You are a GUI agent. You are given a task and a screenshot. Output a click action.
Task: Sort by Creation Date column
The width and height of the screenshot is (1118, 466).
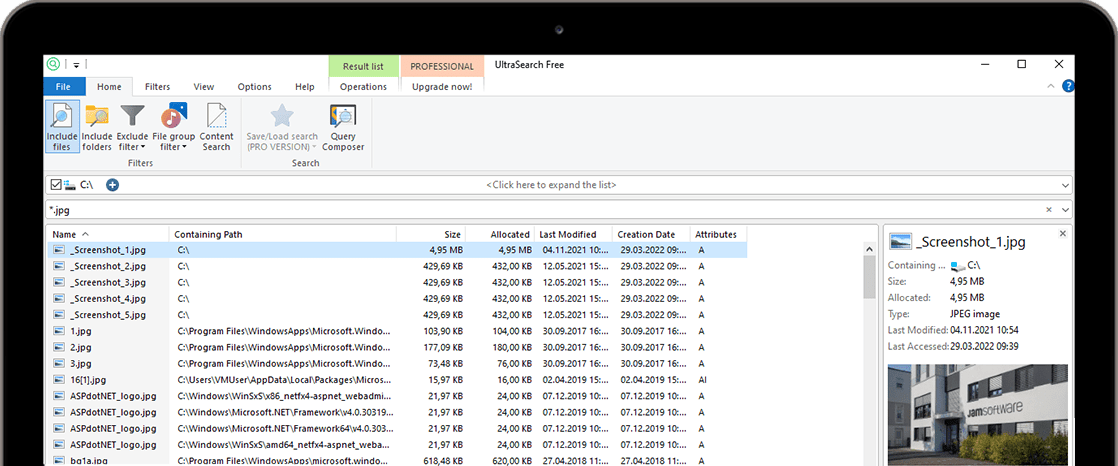651,234
